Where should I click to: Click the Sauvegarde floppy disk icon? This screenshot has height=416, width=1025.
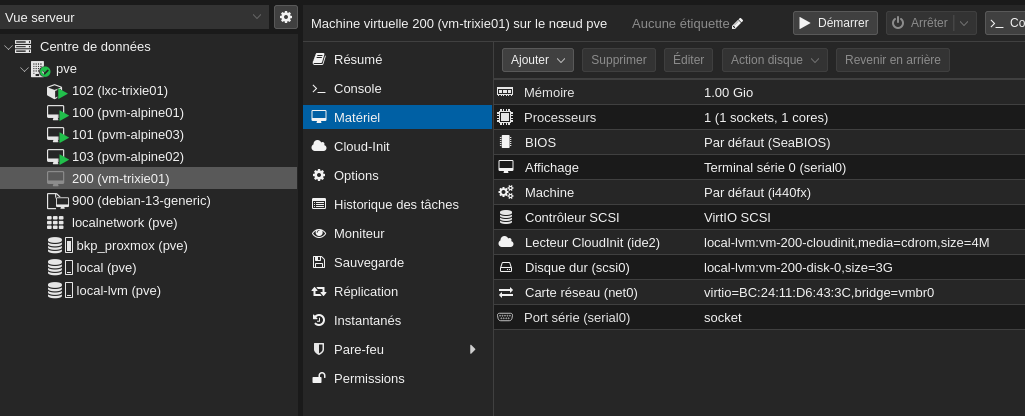pyautogui.click(x=319, y=262)
